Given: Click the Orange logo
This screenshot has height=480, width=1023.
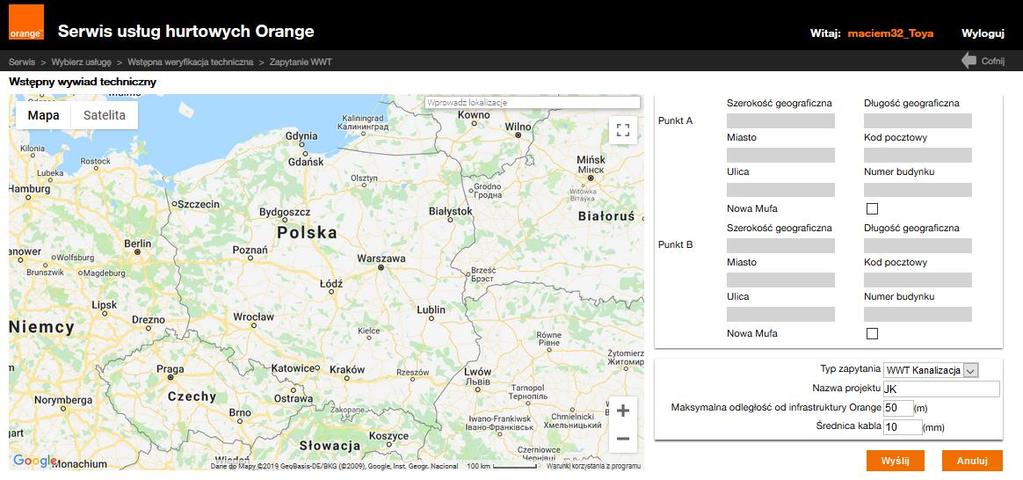Looking at the screenshot, I should [26, 23].
